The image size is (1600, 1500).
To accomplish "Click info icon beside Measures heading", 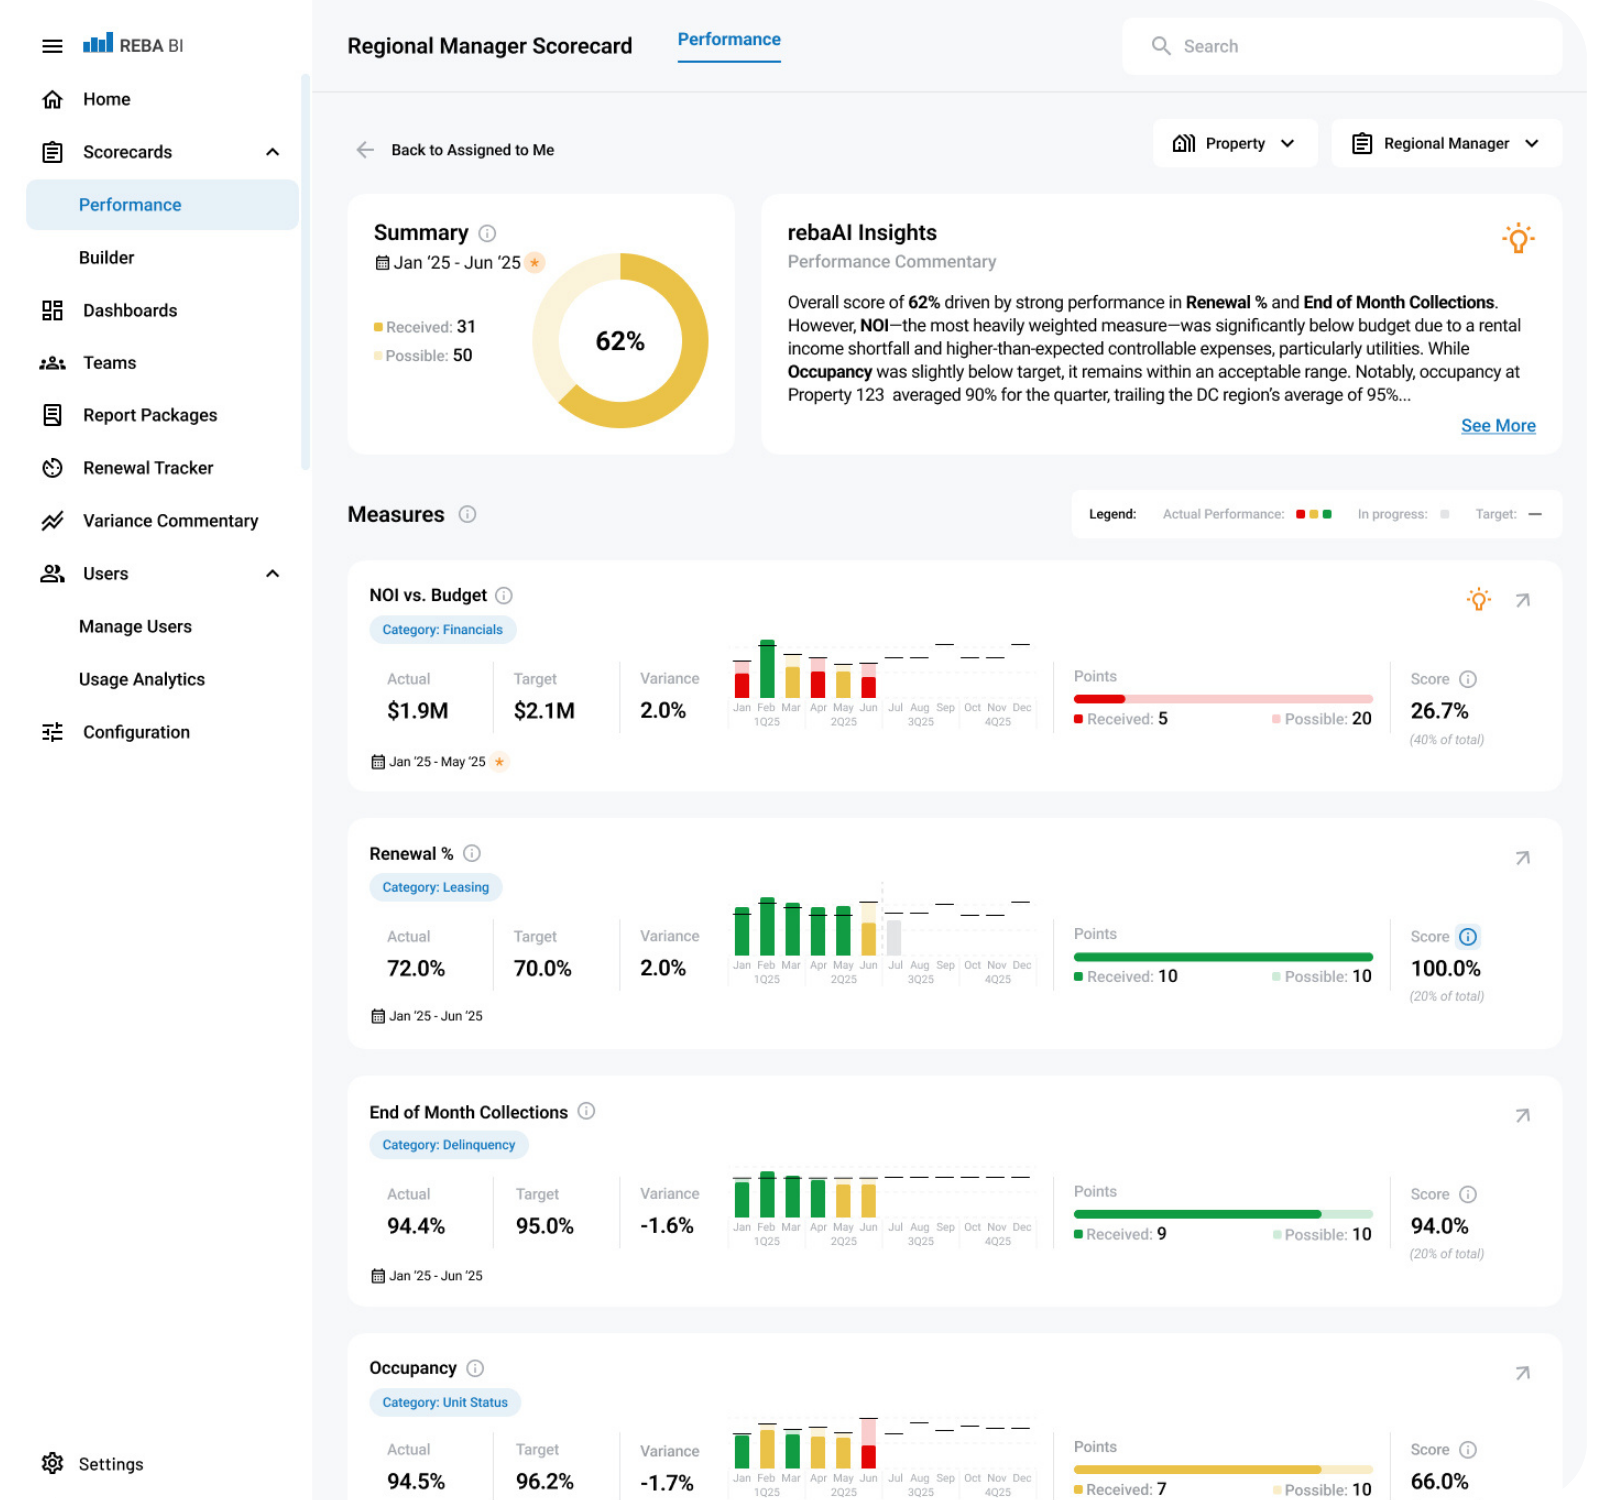I will [x=467, y=514].
